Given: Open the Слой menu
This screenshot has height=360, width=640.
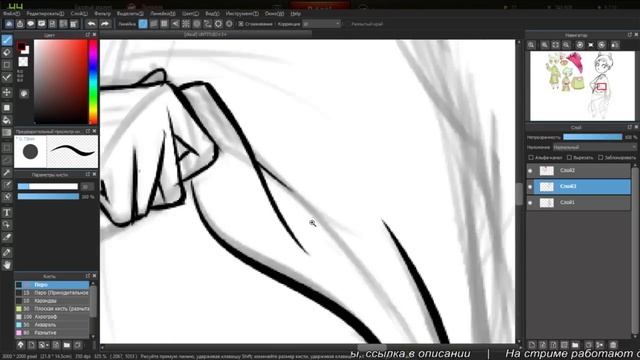Looking at the screenshot, I should [79, 13].
